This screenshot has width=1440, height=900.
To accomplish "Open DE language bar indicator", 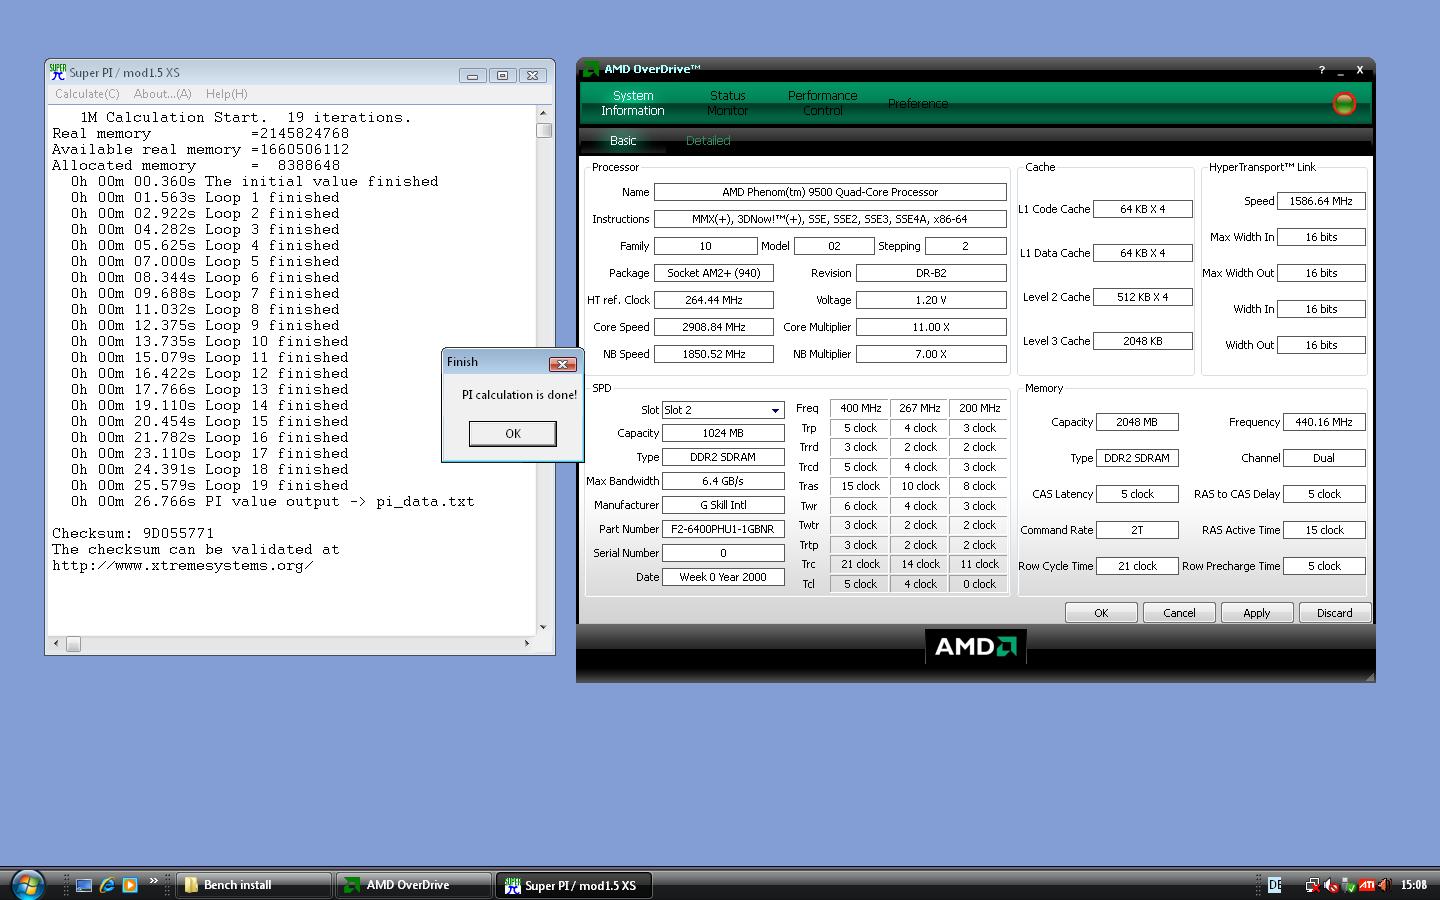I will pos(1274,885).
